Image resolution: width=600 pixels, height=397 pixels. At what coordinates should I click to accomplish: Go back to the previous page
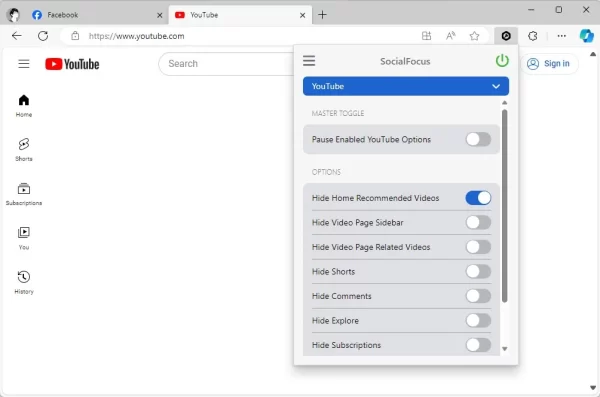point(16,36)
